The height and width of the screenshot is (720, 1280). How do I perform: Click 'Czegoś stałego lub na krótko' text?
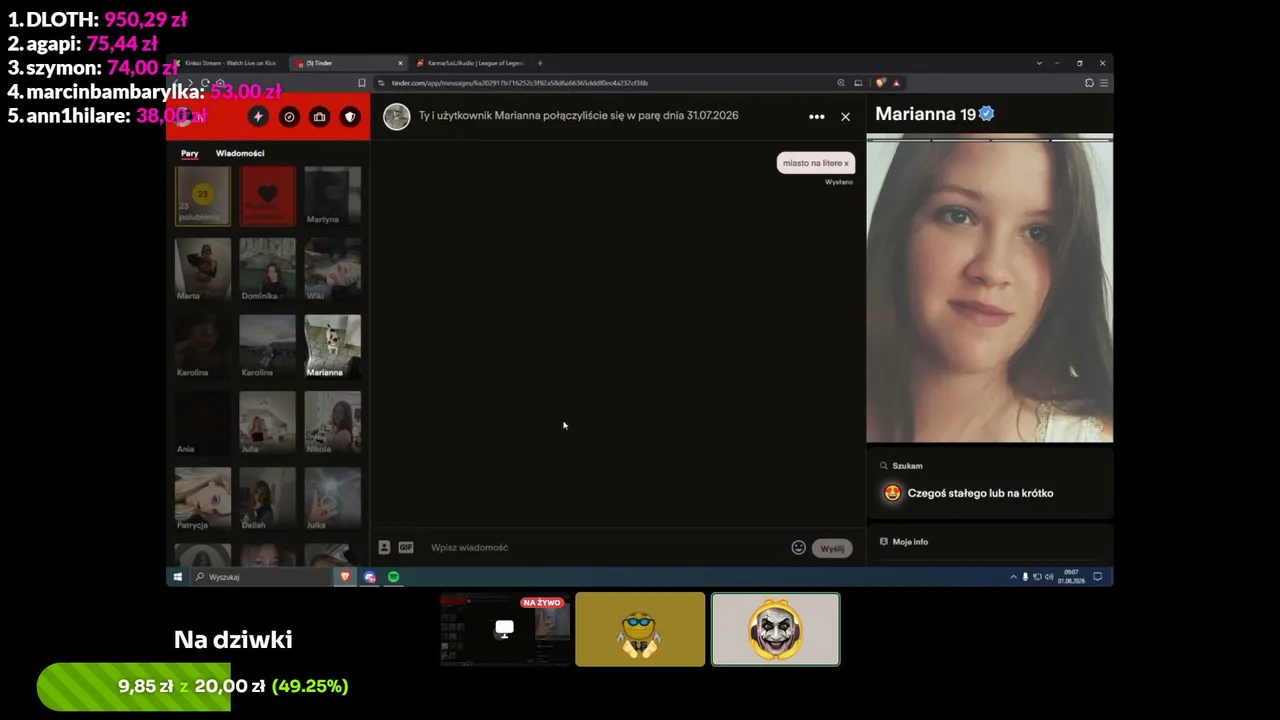(980, 493)
